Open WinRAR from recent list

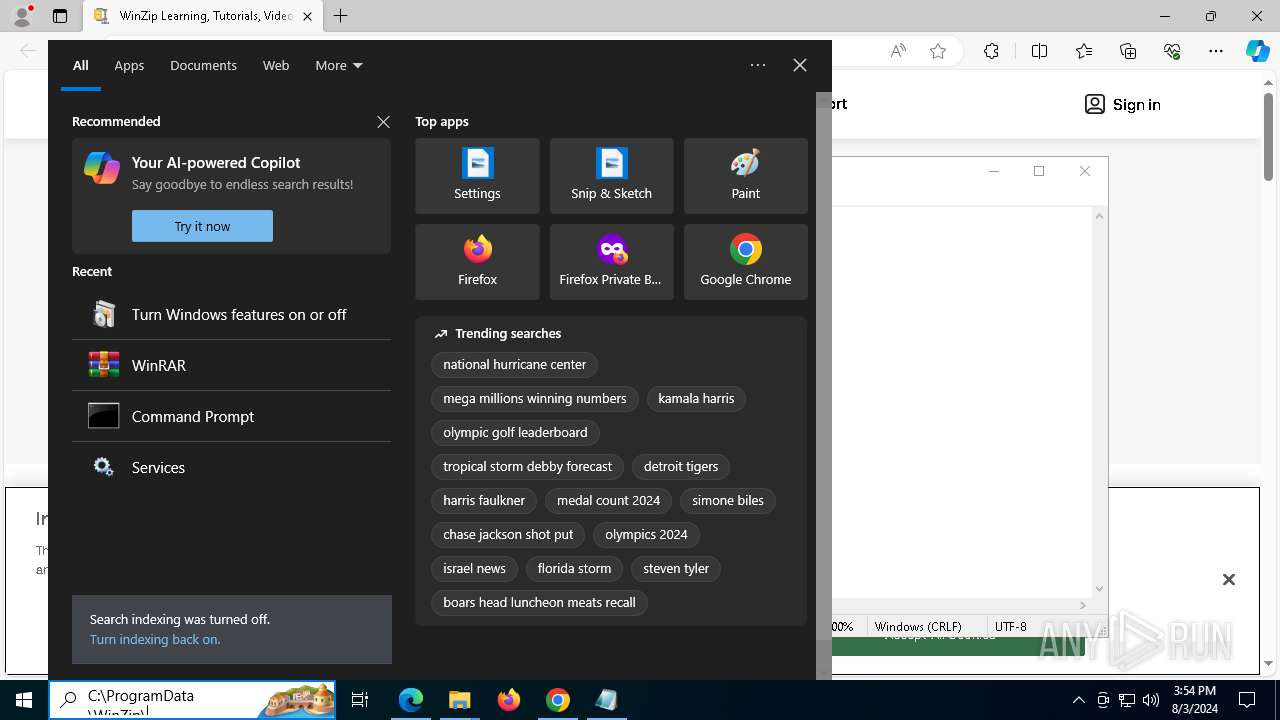231,365
